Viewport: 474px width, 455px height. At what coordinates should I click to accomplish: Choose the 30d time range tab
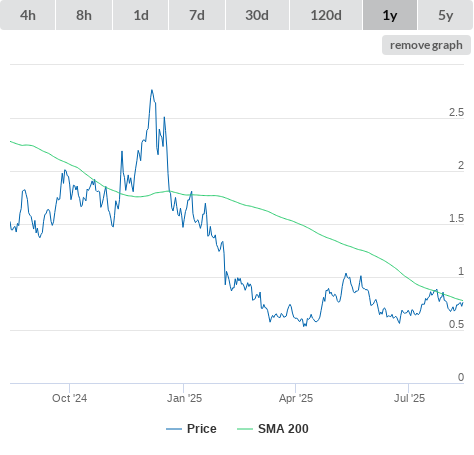click(257, 15)
